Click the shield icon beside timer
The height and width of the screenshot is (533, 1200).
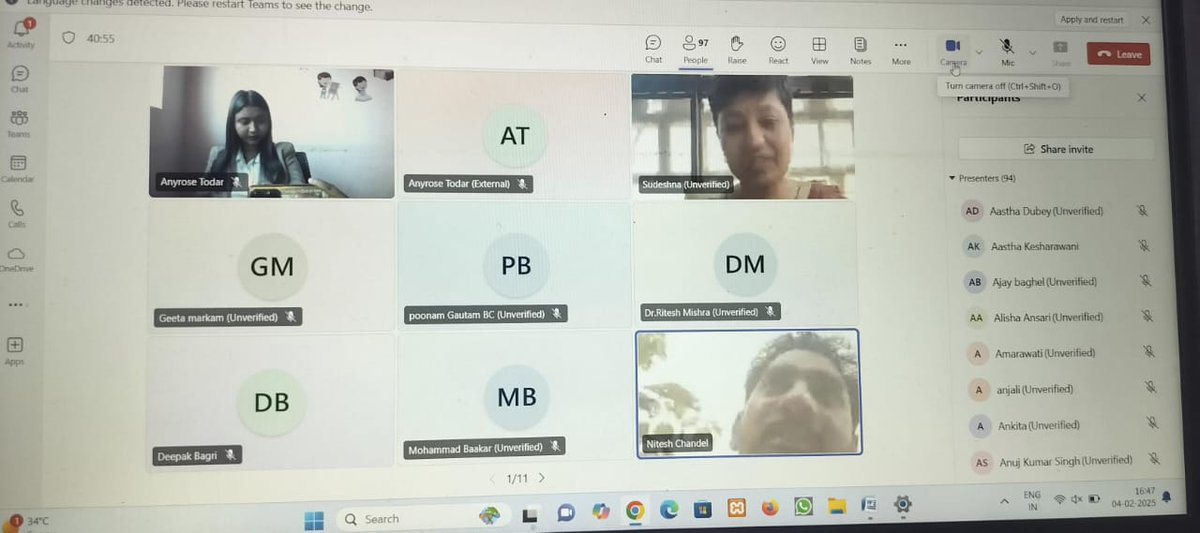point(68,38)
